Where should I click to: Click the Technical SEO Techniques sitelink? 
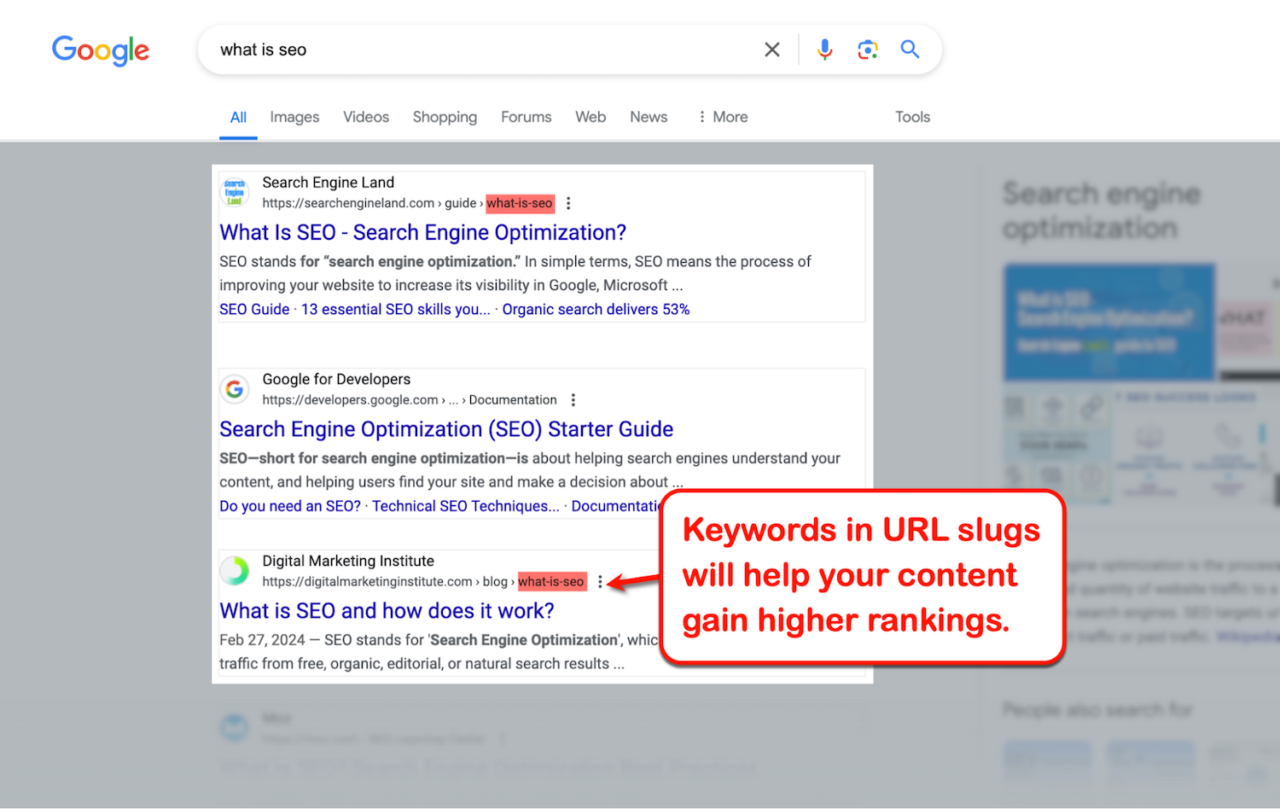click(x=465, y=506)
